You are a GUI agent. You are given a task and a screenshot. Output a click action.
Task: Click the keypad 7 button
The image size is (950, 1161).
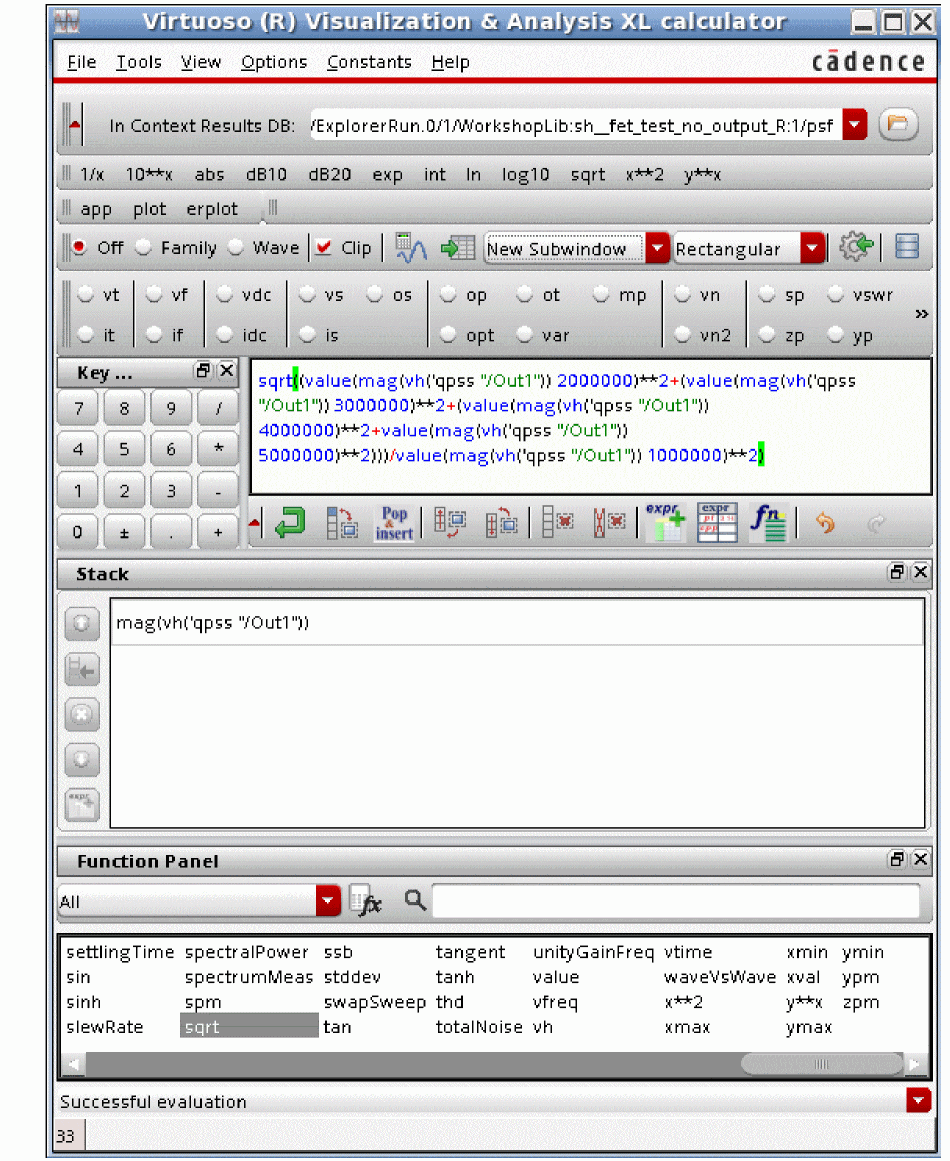78,408
